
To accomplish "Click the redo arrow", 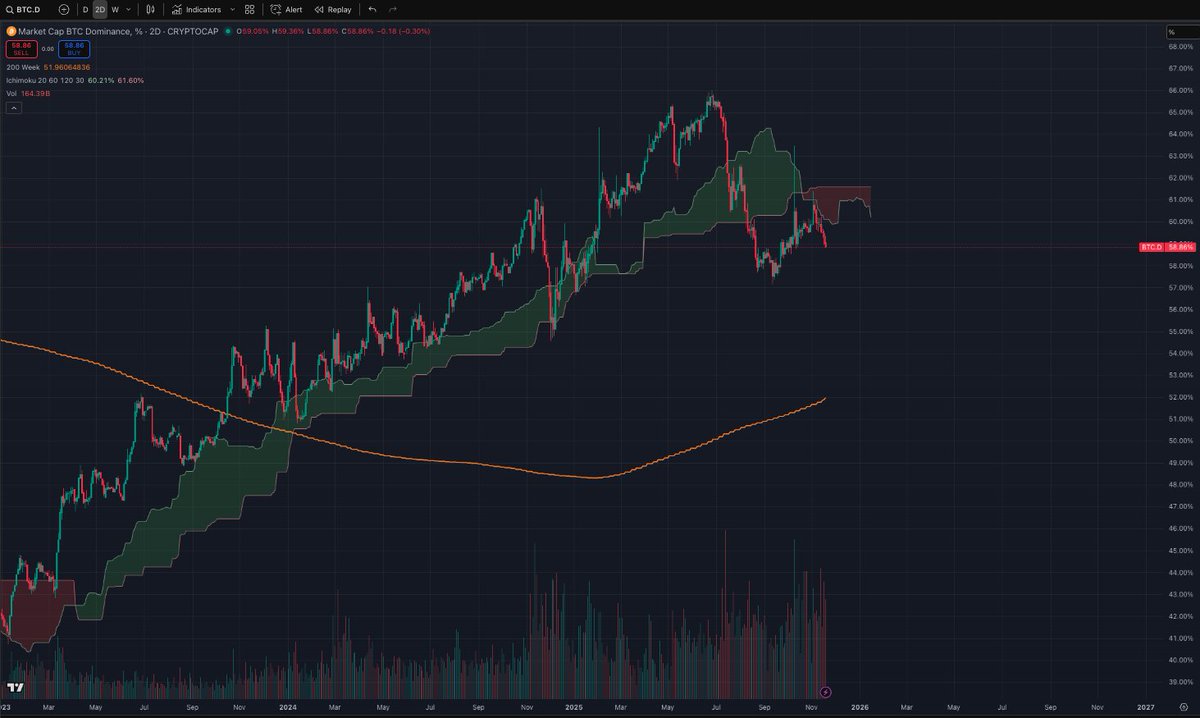I will pos(392,9).
